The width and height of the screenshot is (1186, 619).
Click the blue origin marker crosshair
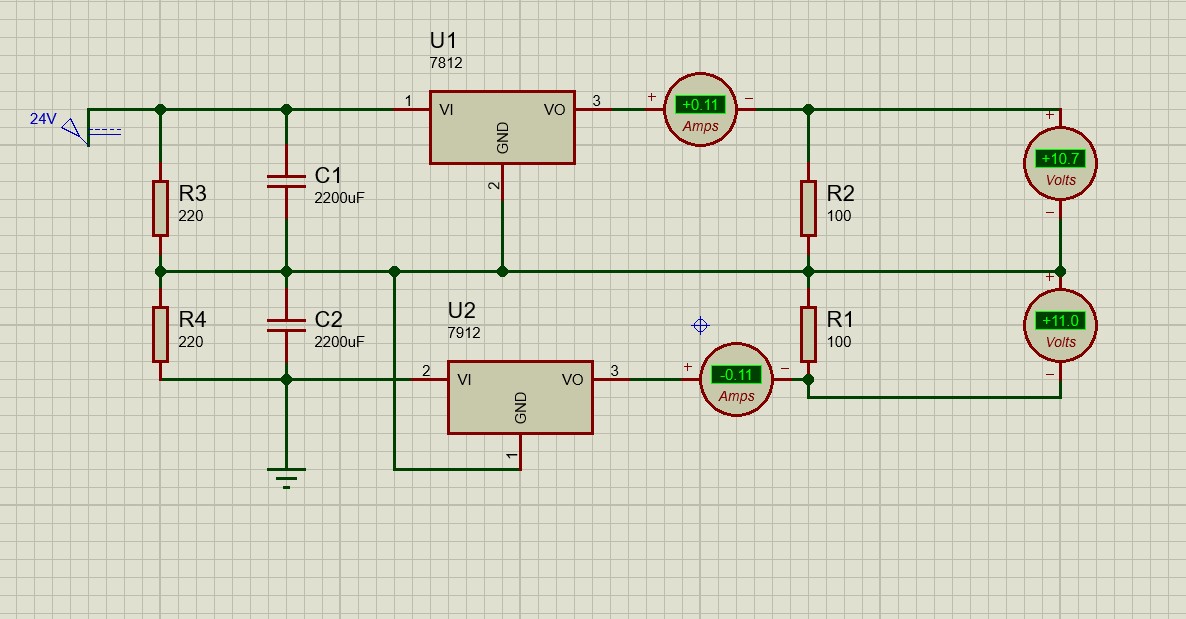pyautogui.click(x=700, y=325)
